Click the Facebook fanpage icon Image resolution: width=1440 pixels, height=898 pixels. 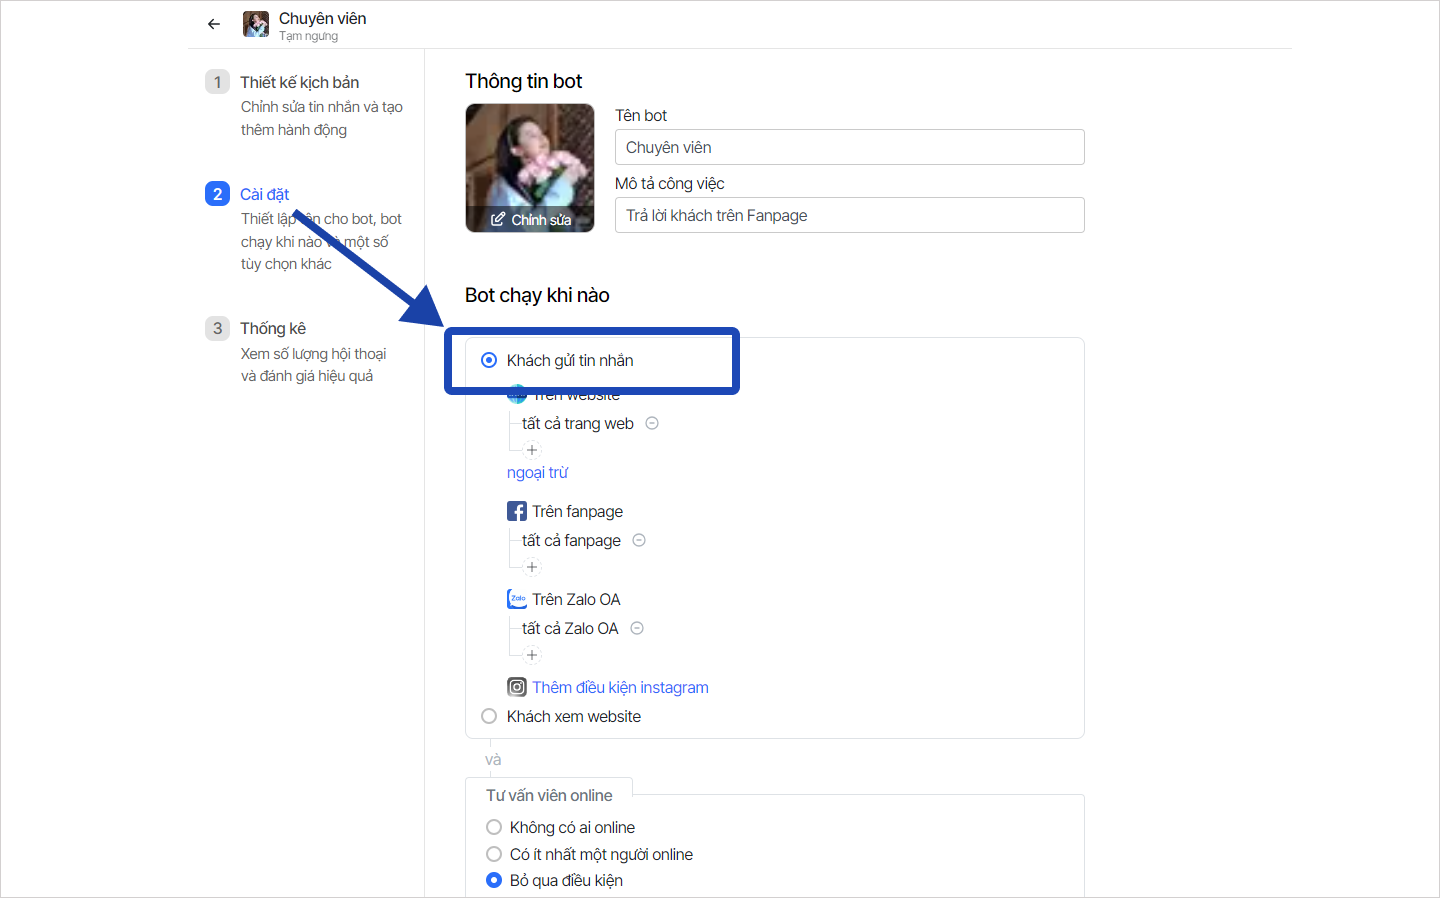[x=517, y=511]
